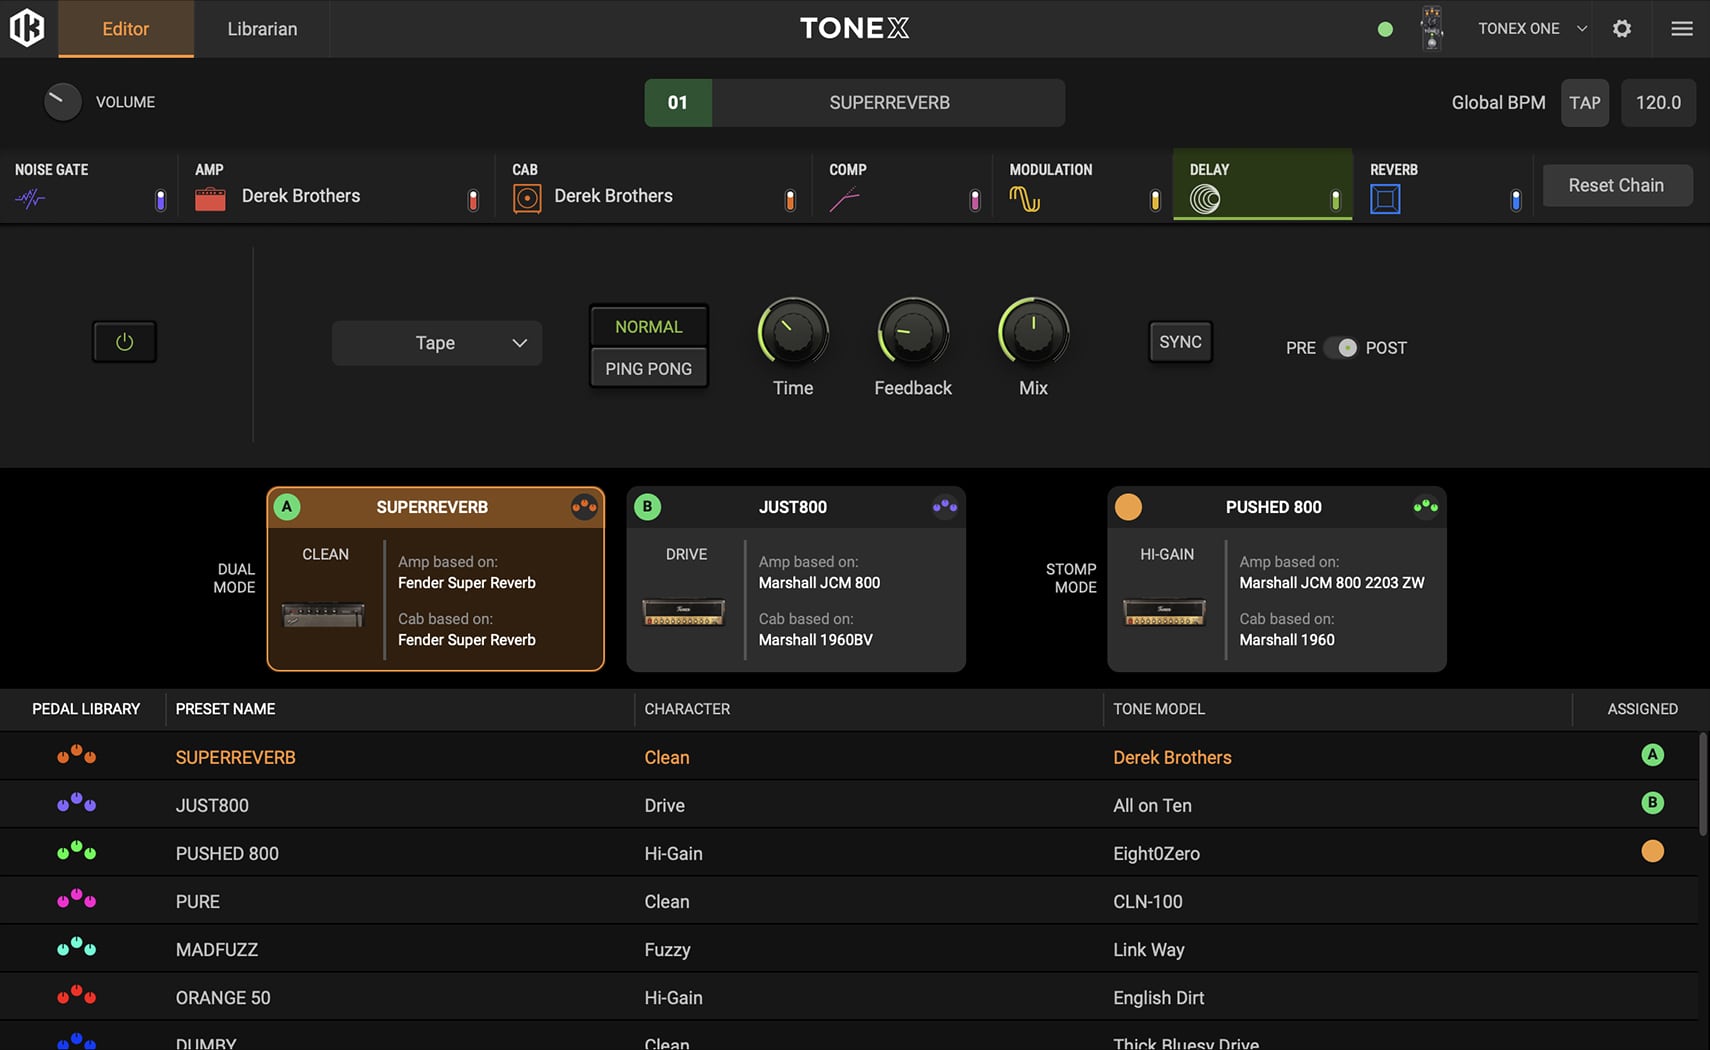The height and width of the screenshot is (1050, 1710).
Task: Open settings with the gear icon
Action: [x=1622, y=29]
